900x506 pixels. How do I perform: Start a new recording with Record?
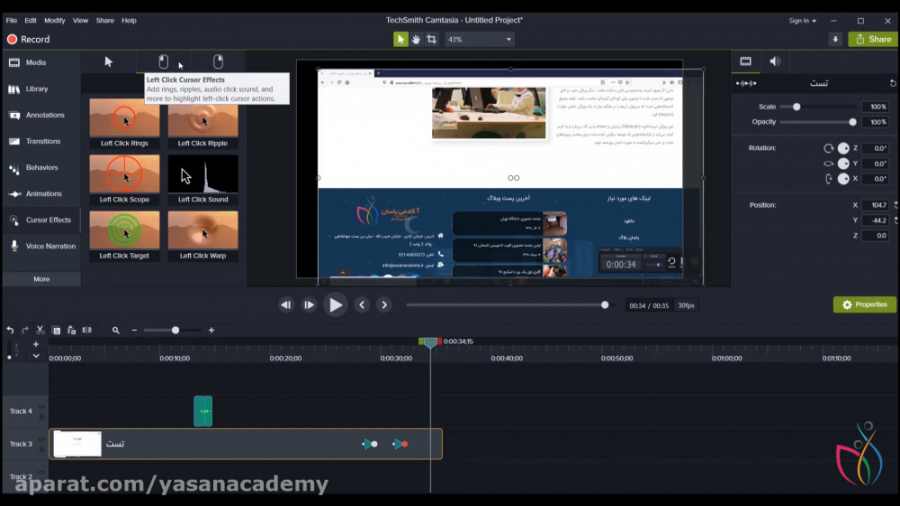point(28,39)
